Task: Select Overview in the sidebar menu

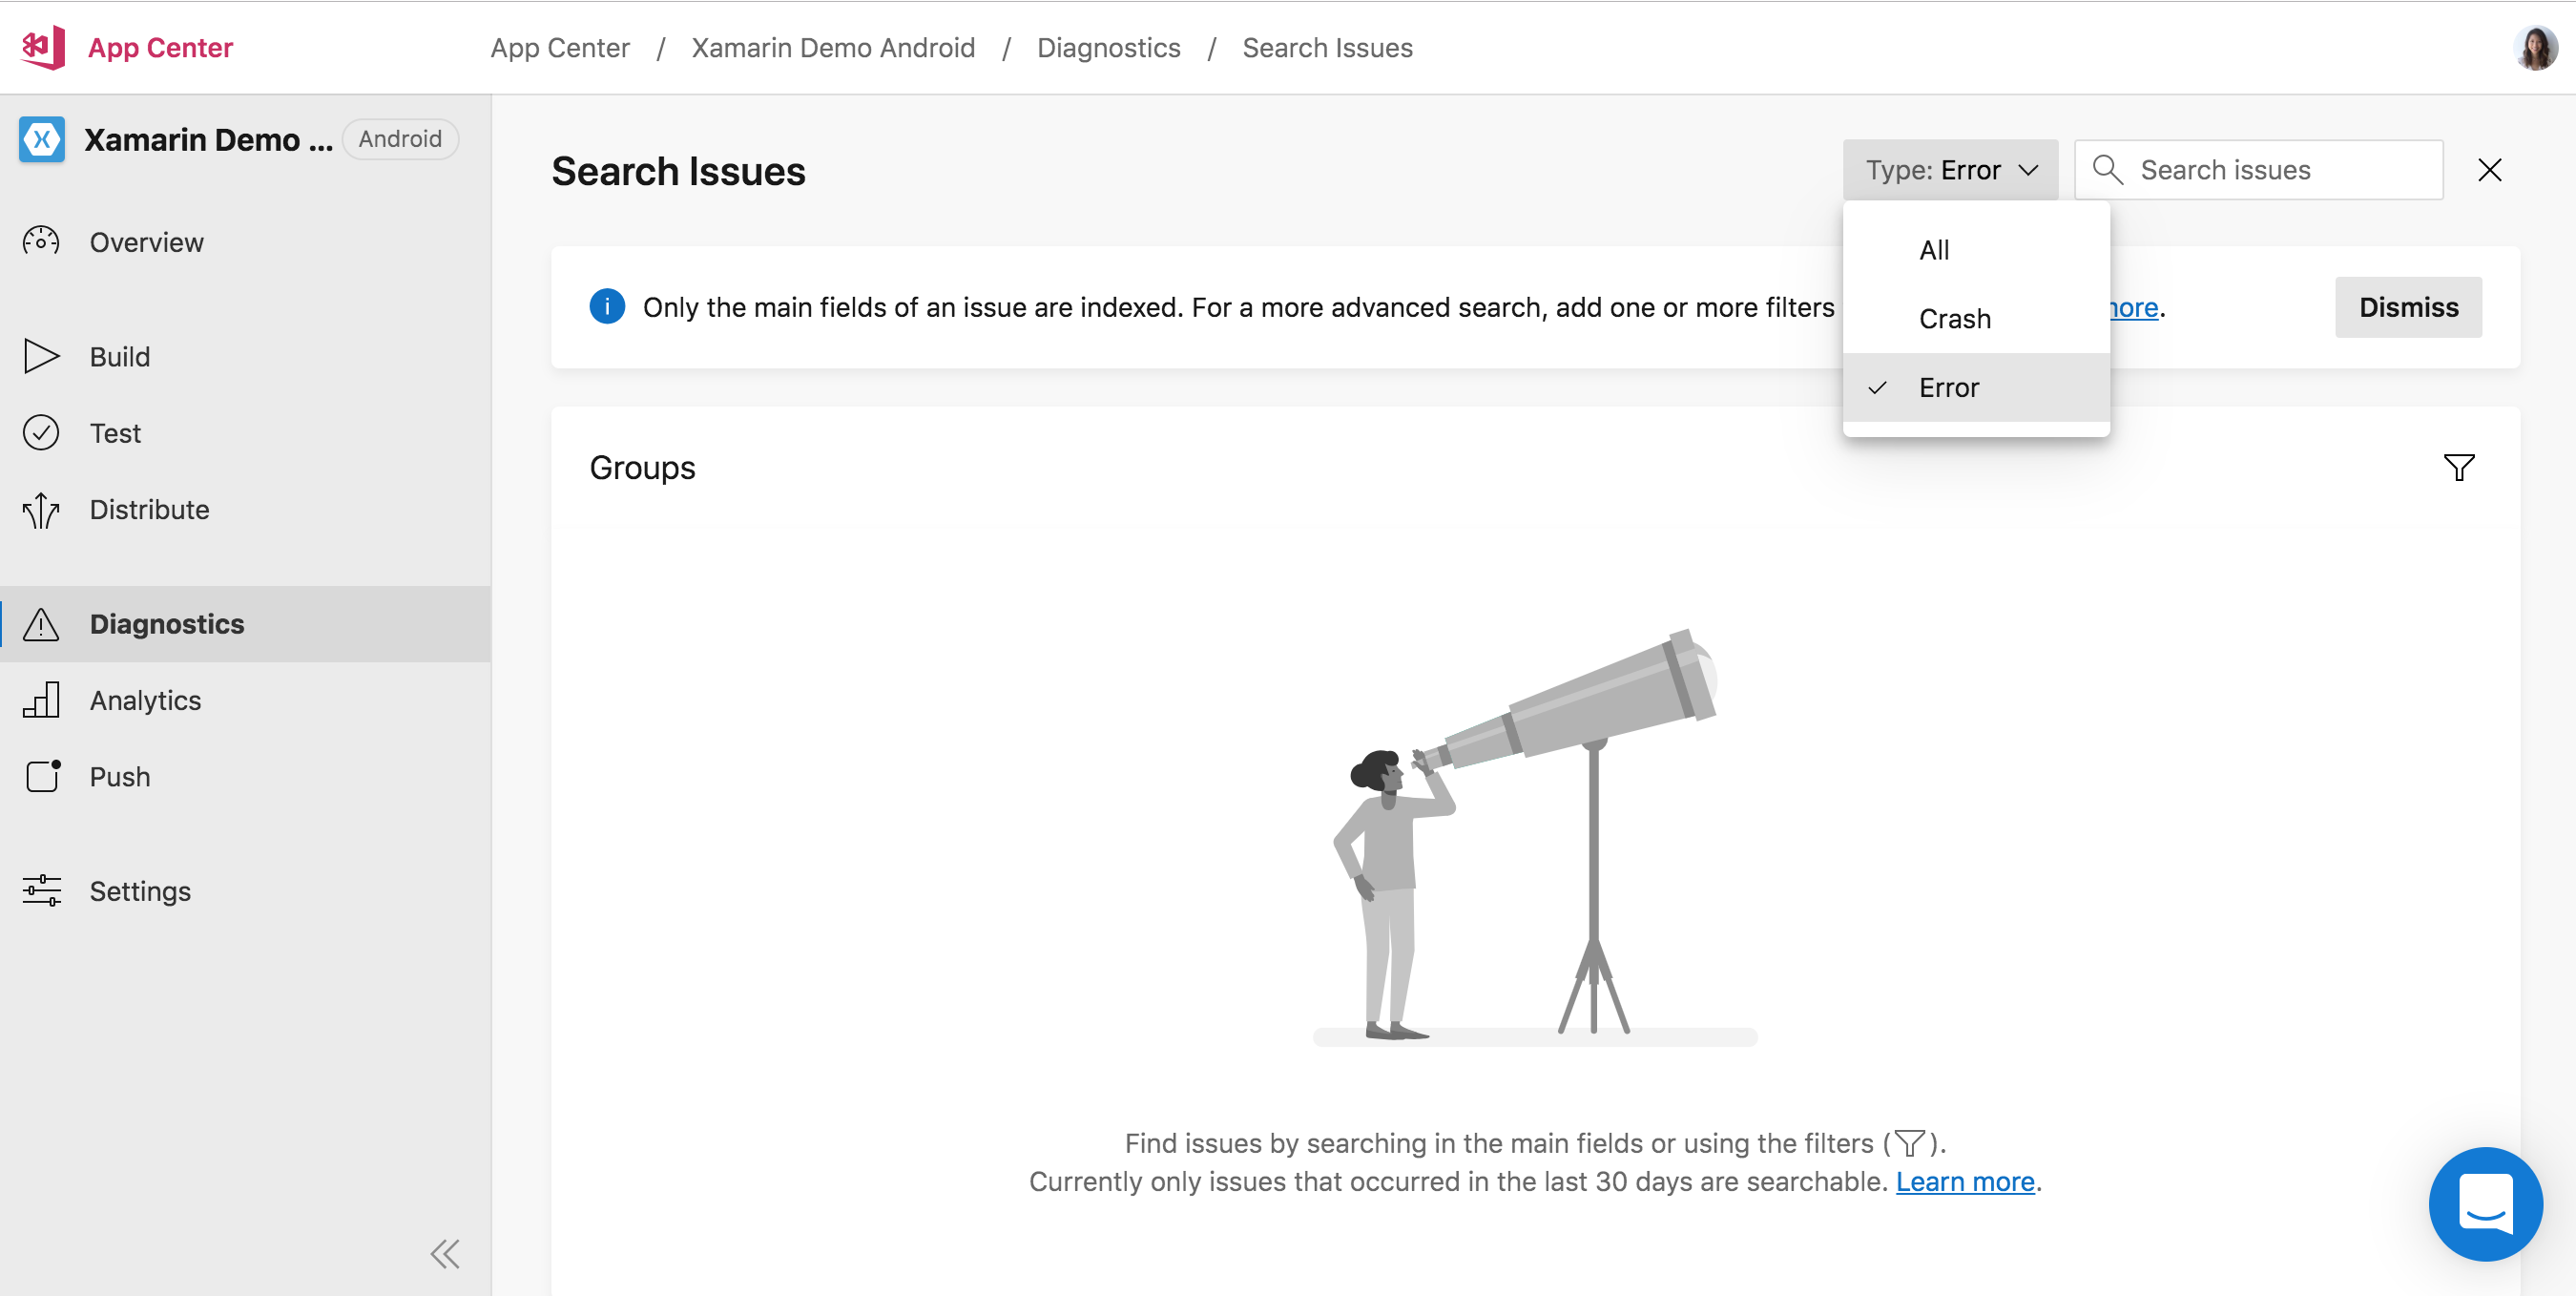Action: tap(145, 241)
